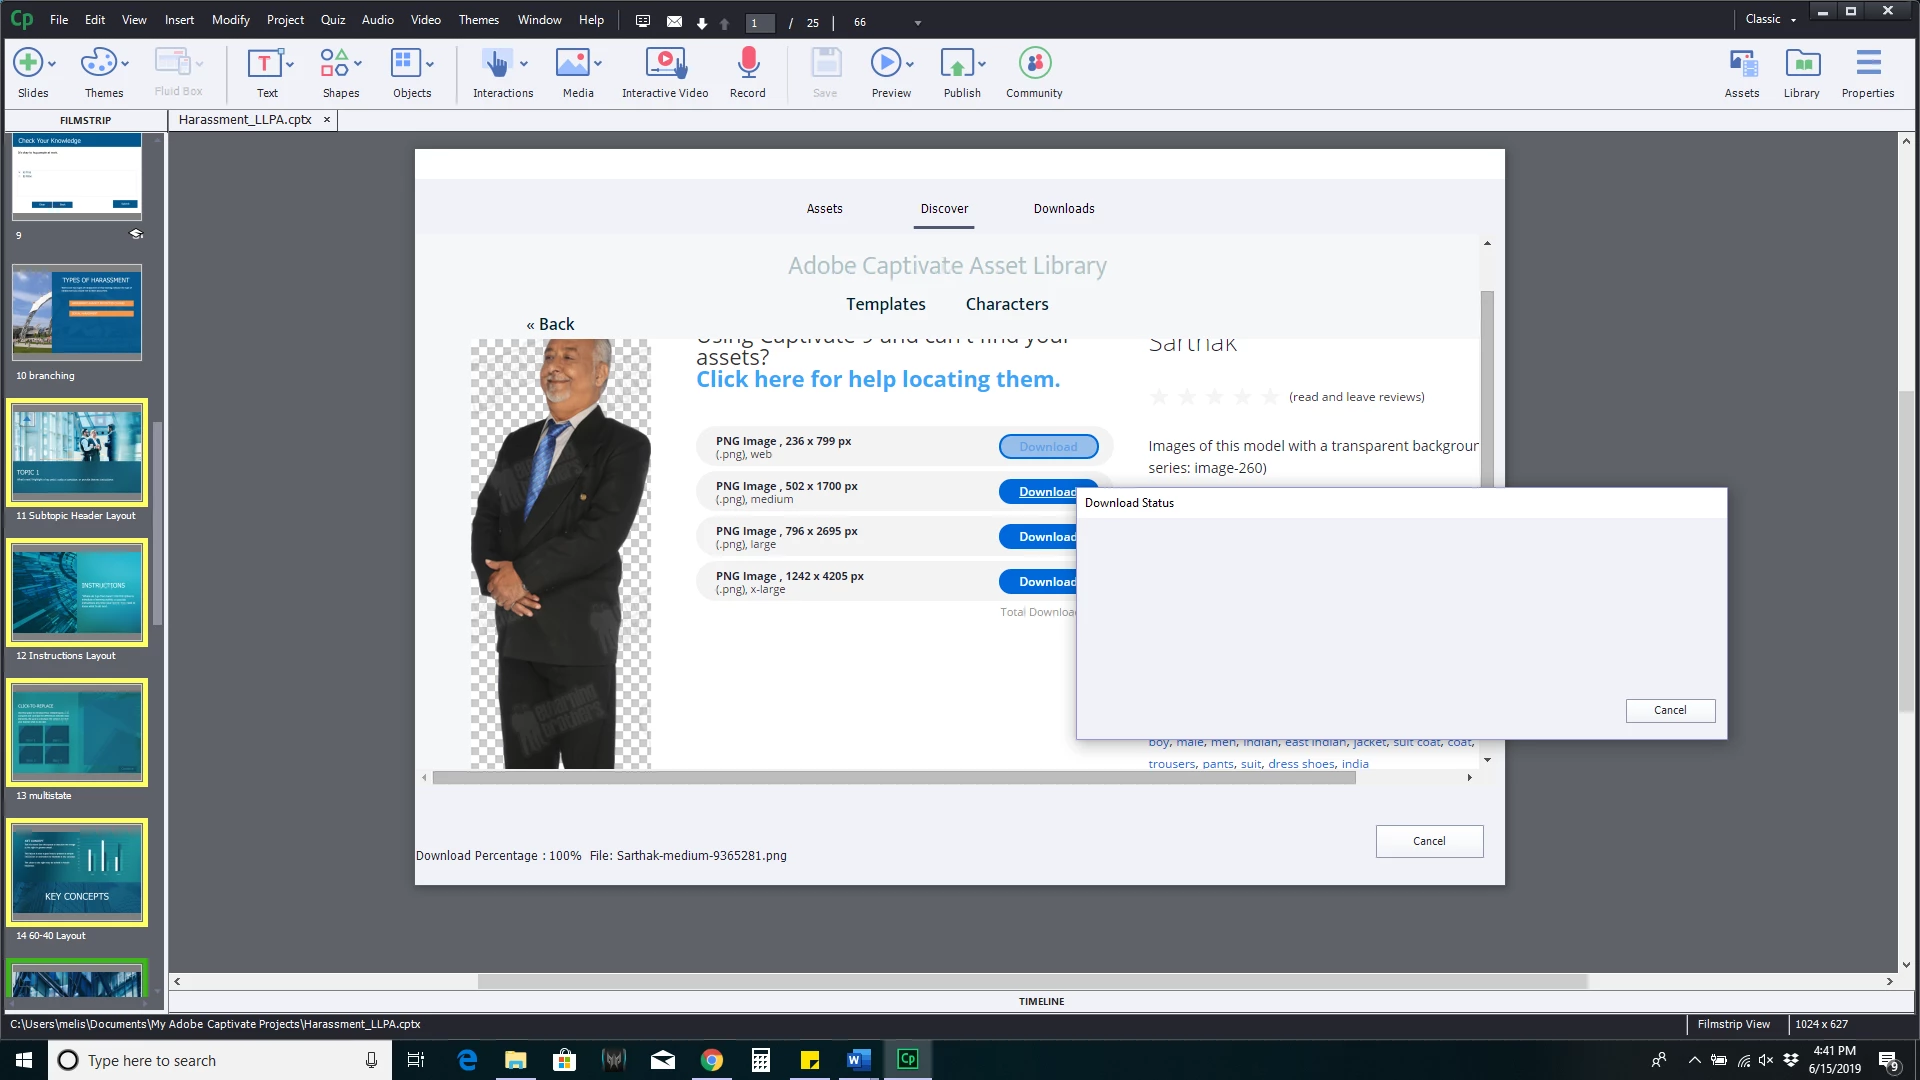This screenshot has height=1080, width=1920.
Task: Expand the Preview dropdown arrow
Action: tap(910, 63)
